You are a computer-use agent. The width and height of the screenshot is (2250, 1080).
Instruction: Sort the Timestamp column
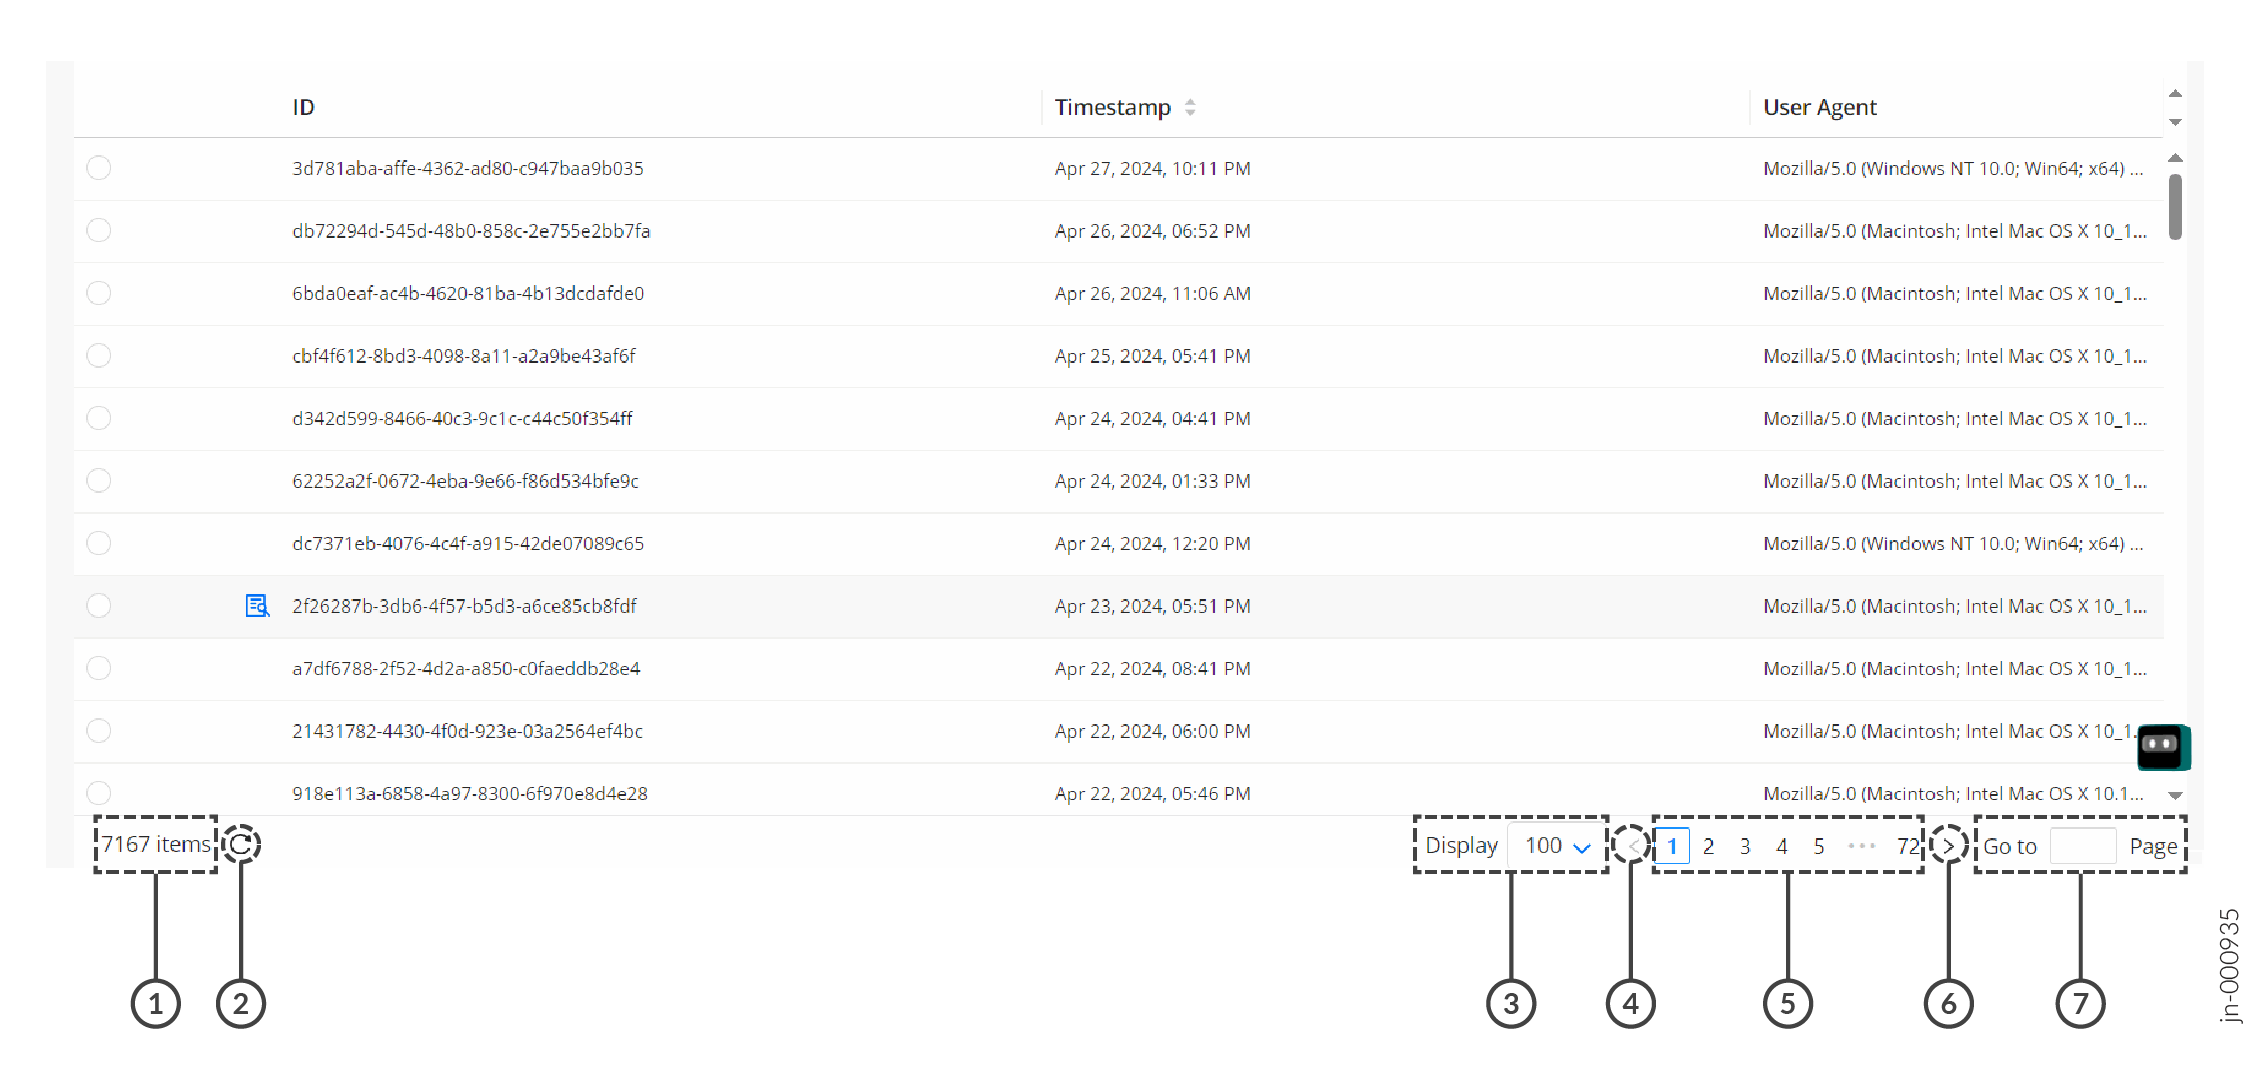(1191, 107)
